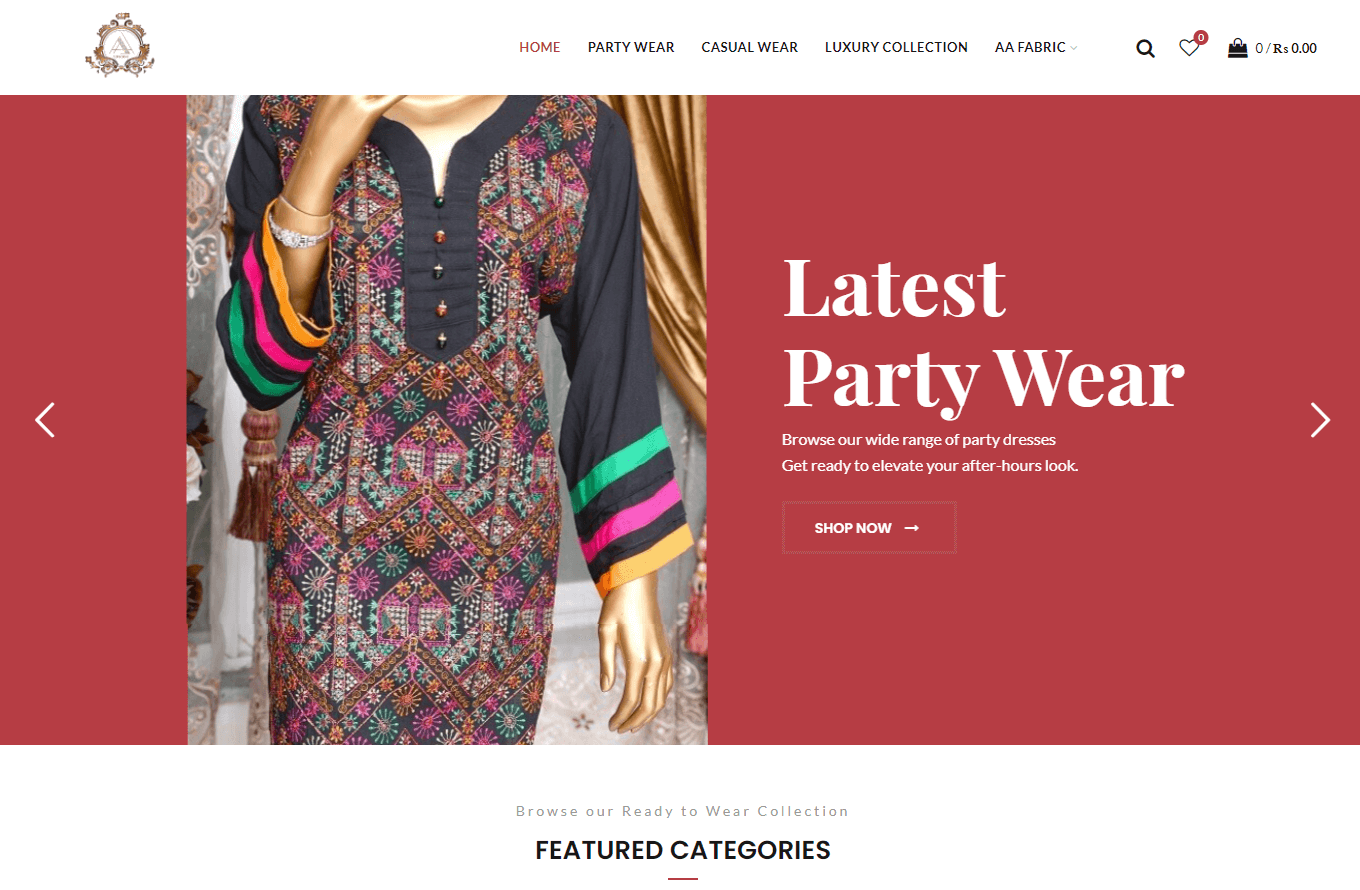Screen dimensions: 1360x890
Task: Click the embroidered dress banner image
Action: pyautogui.click(x=447, y=420)
